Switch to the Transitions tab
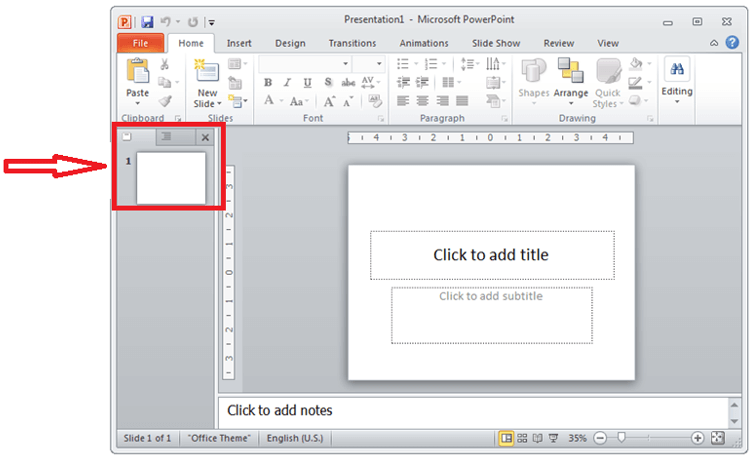The image size is (753, 462). pos(352,43)
